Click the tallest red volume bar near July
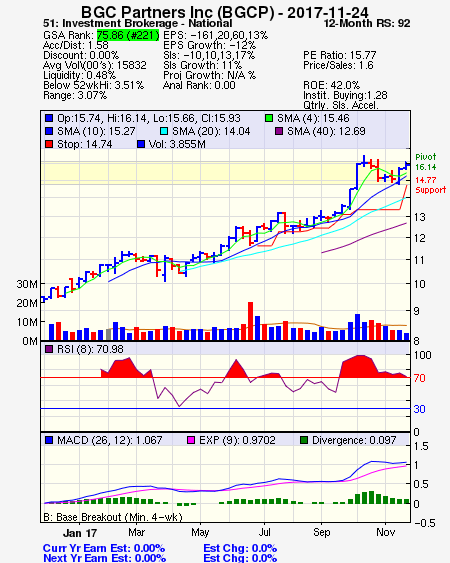The image size is (450, 563). (x=250, y=321)
